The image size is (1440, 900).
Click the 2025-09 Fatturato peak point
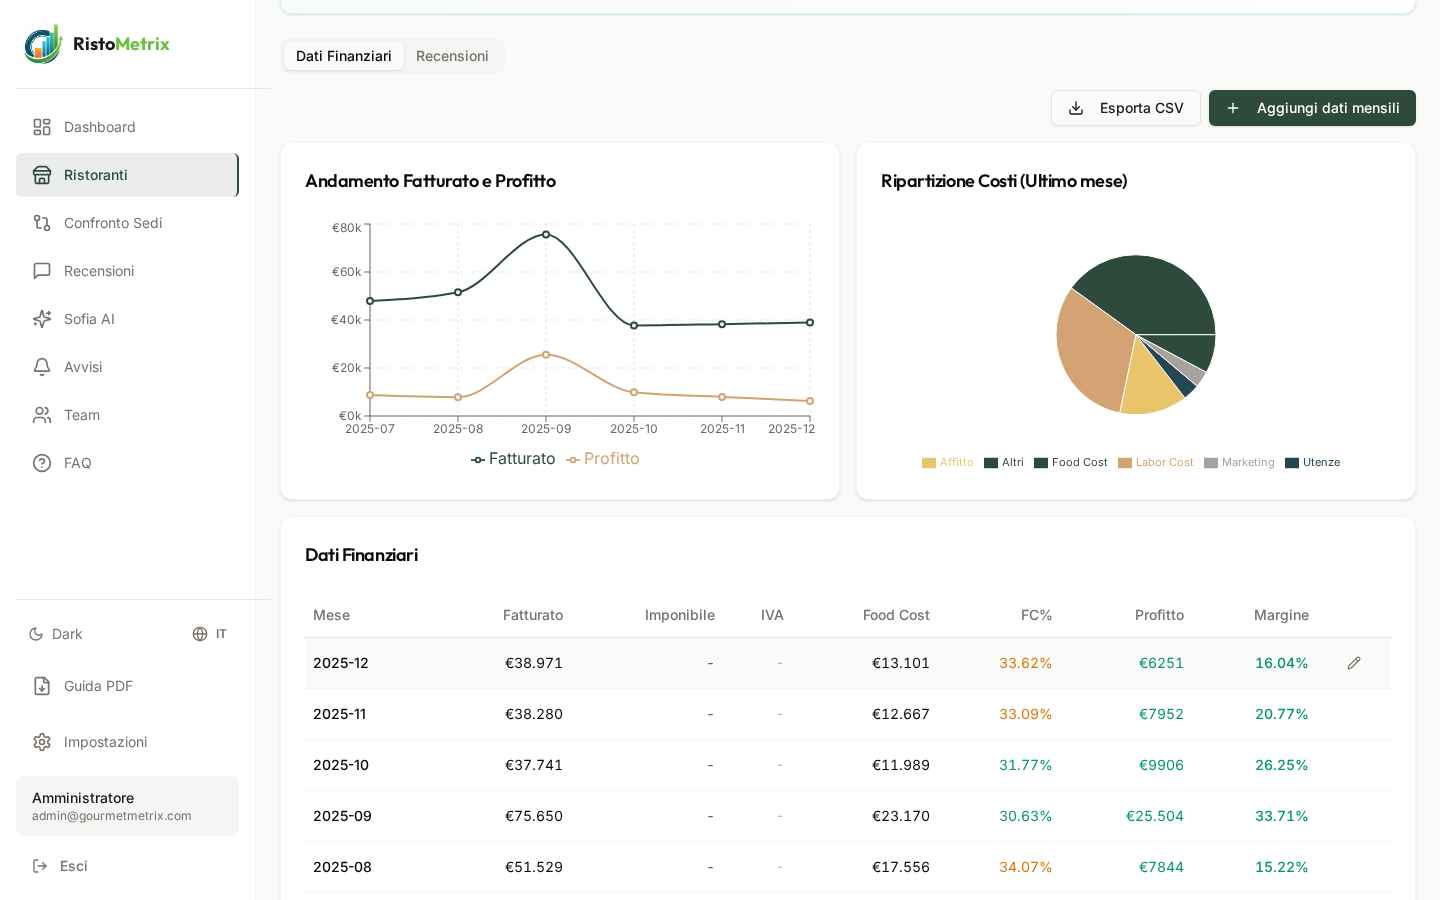[546, 234]
